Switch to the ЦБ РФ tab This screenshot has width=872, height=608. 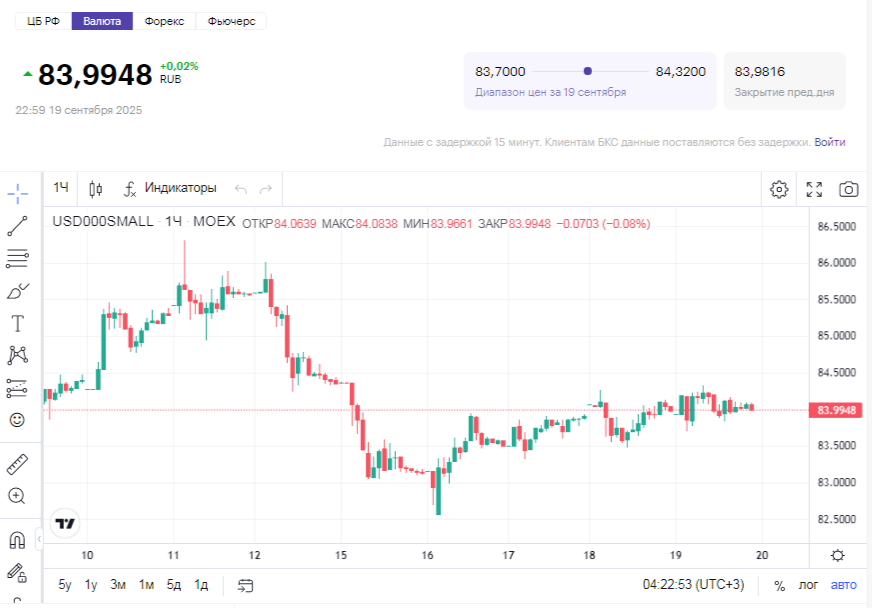(44, 21)
